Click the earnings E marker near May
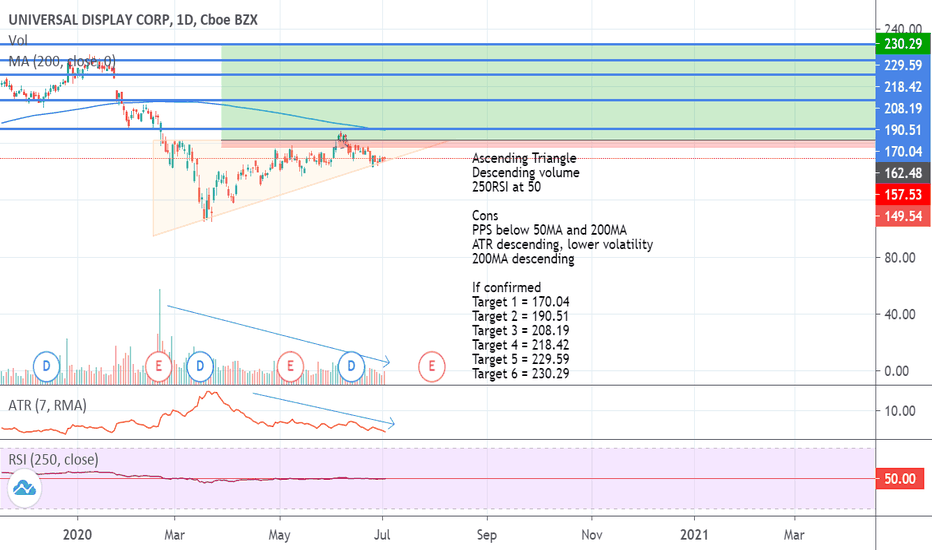 pos(290,366)
